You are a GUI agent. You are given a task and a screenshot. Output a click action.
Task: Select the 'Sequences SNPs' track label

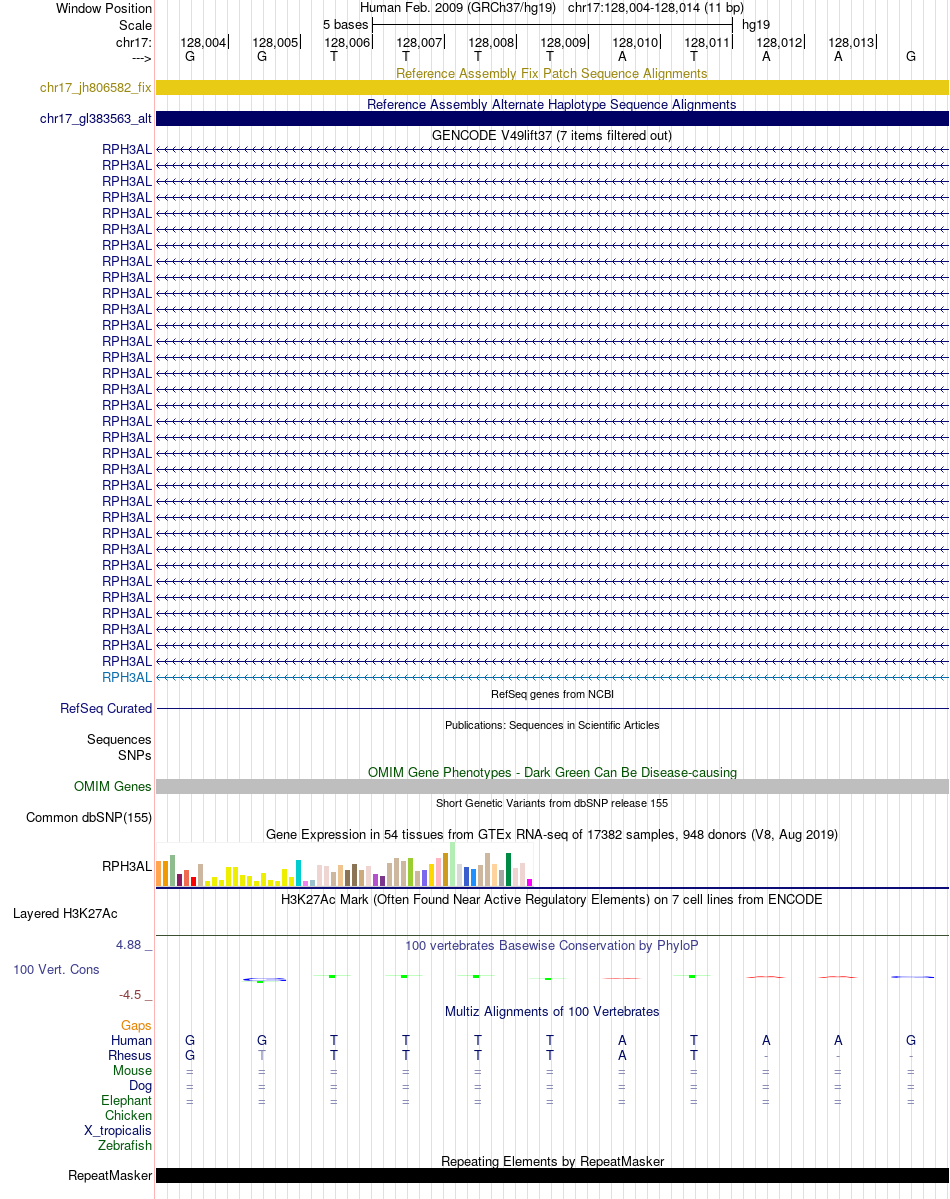point(119,747)
